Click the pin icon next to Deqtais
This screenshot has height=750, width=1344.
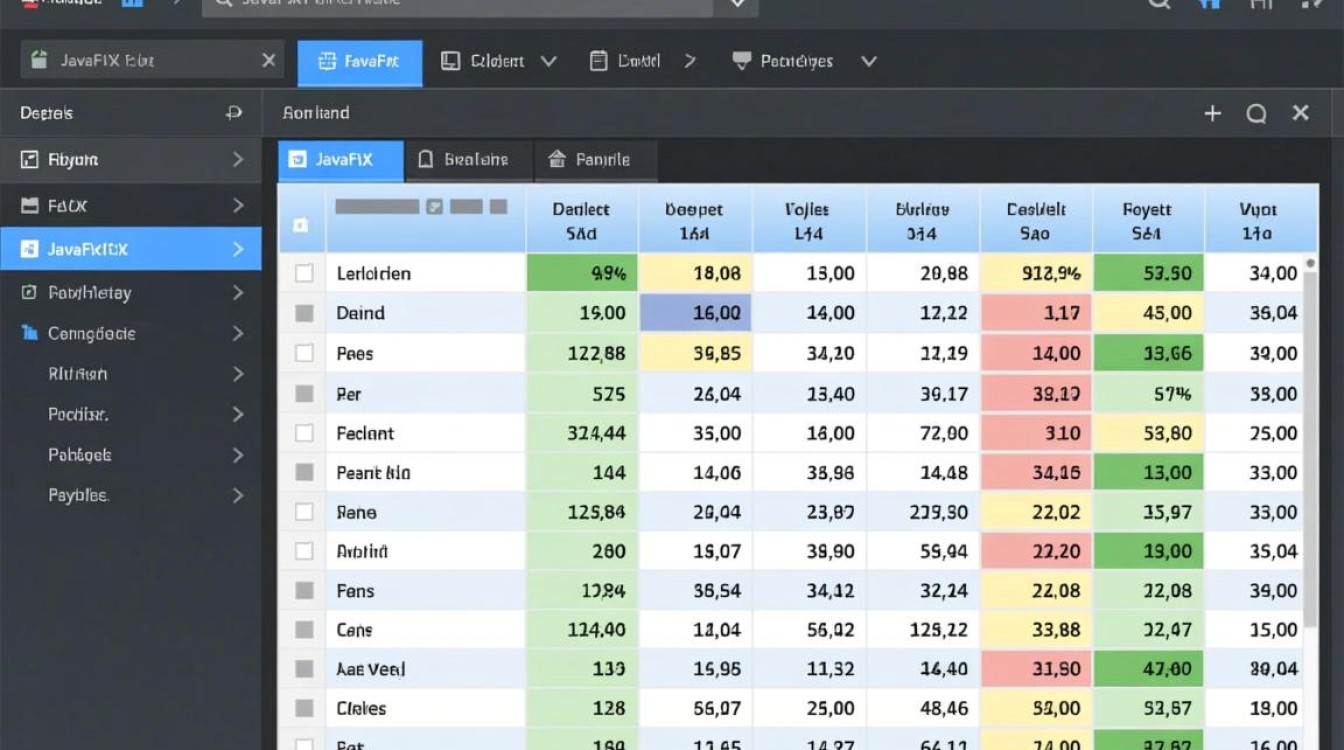click(234, 113)
